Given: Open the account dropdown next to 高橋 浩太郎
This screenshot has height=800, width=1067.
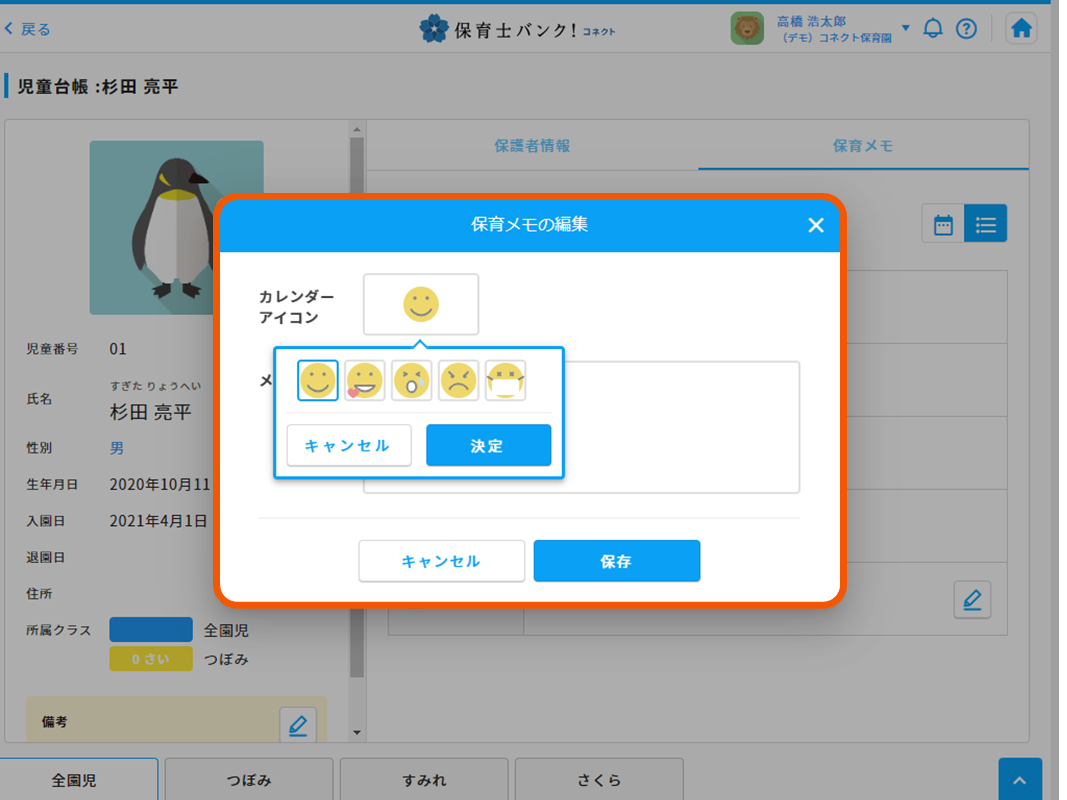Looking at the screenshot, I should pyautogui.click(x=905, y=28).
